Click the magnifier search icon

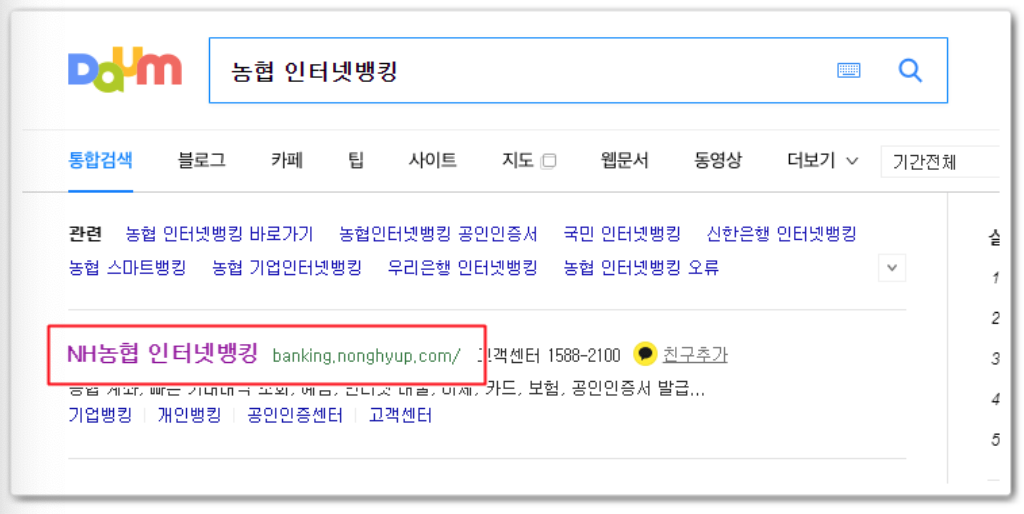(x=910, y=70)
